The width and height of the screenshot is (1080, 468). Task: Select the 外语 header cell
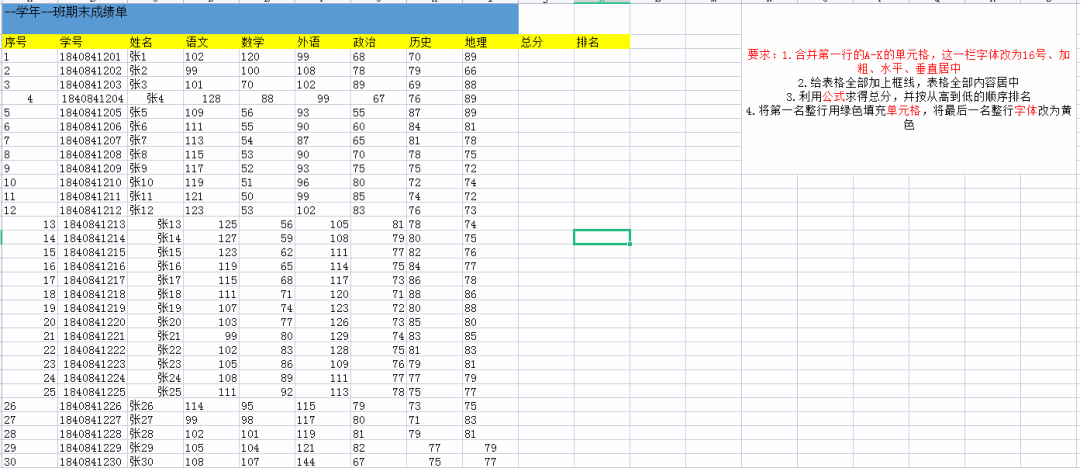(321, 42)
